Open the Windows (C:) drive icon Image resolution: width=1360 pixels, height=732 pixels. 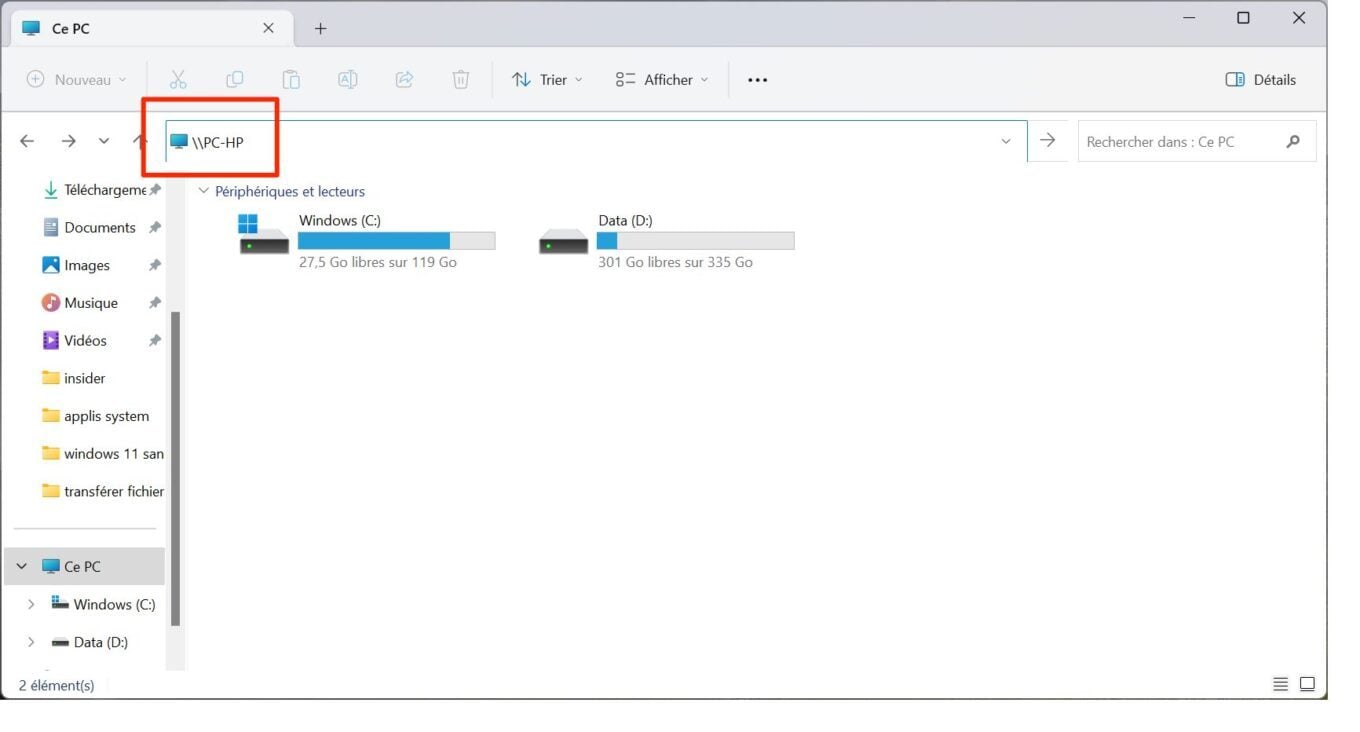click(x=264, y=234)
